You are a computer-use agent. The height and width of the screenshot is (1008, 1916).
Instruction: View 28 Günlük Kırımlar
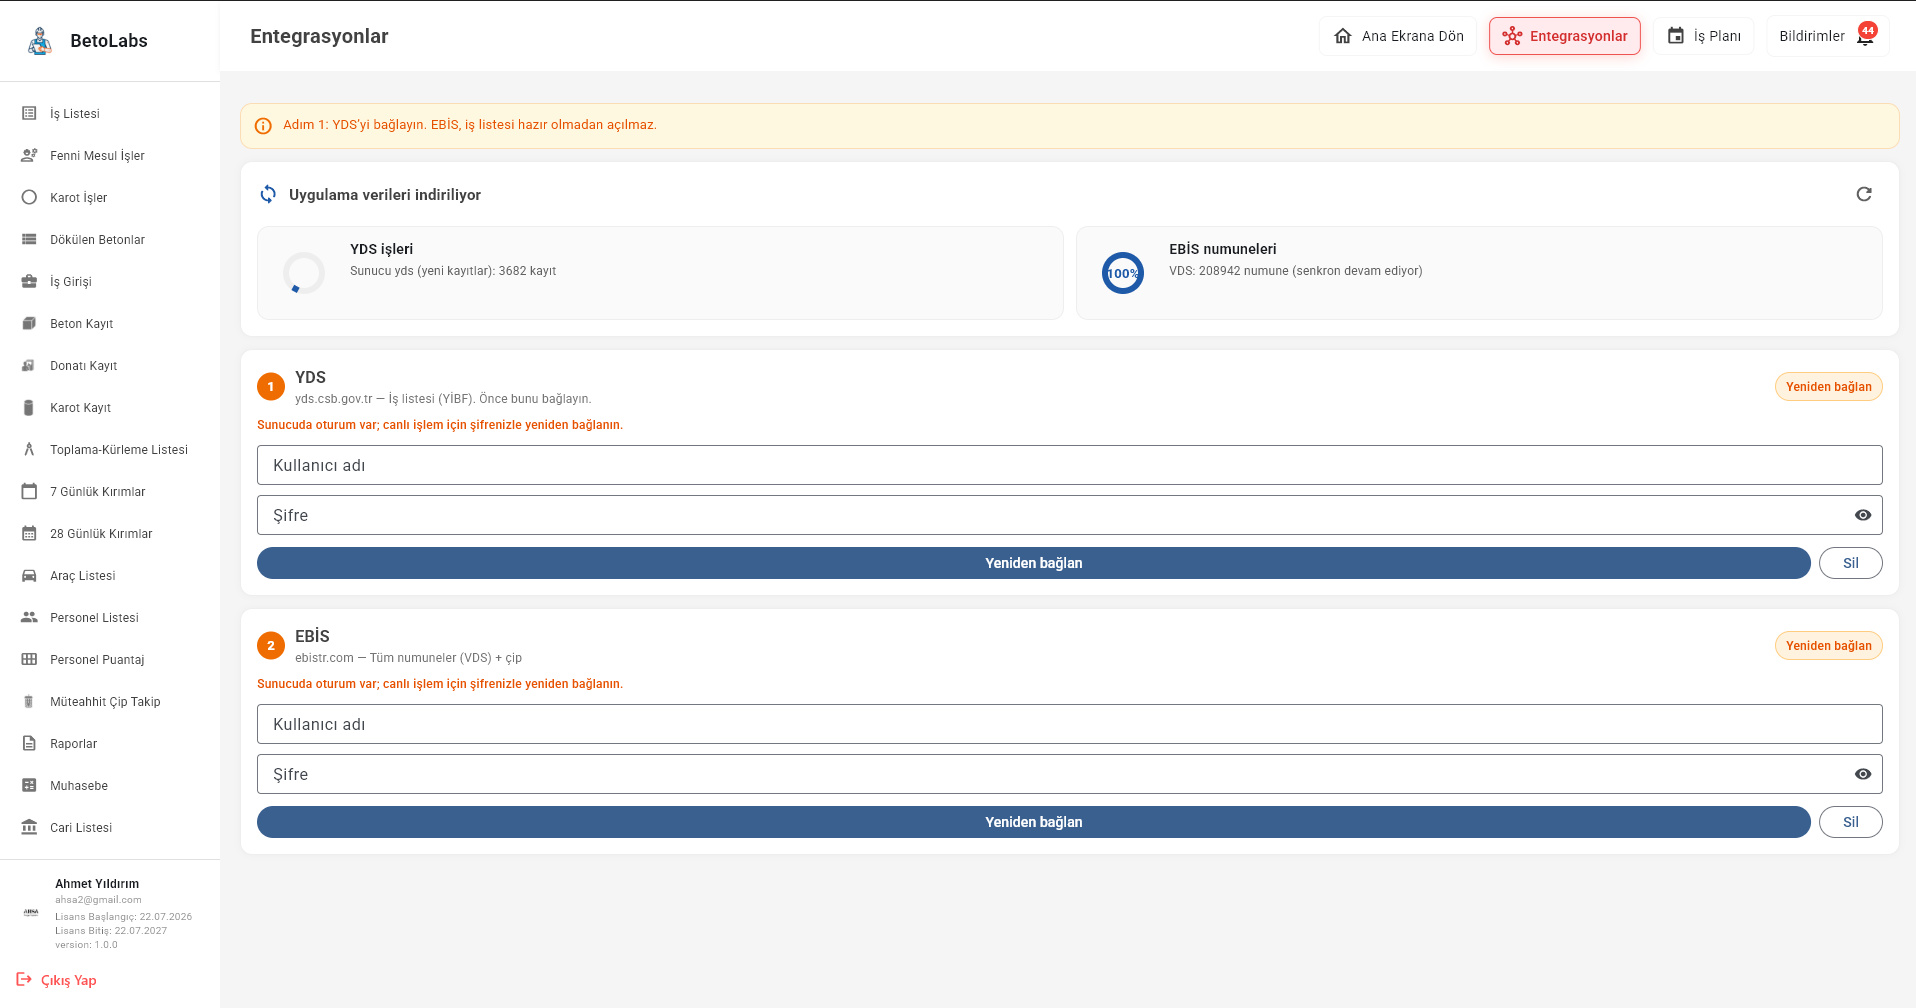tap(110, 534)
